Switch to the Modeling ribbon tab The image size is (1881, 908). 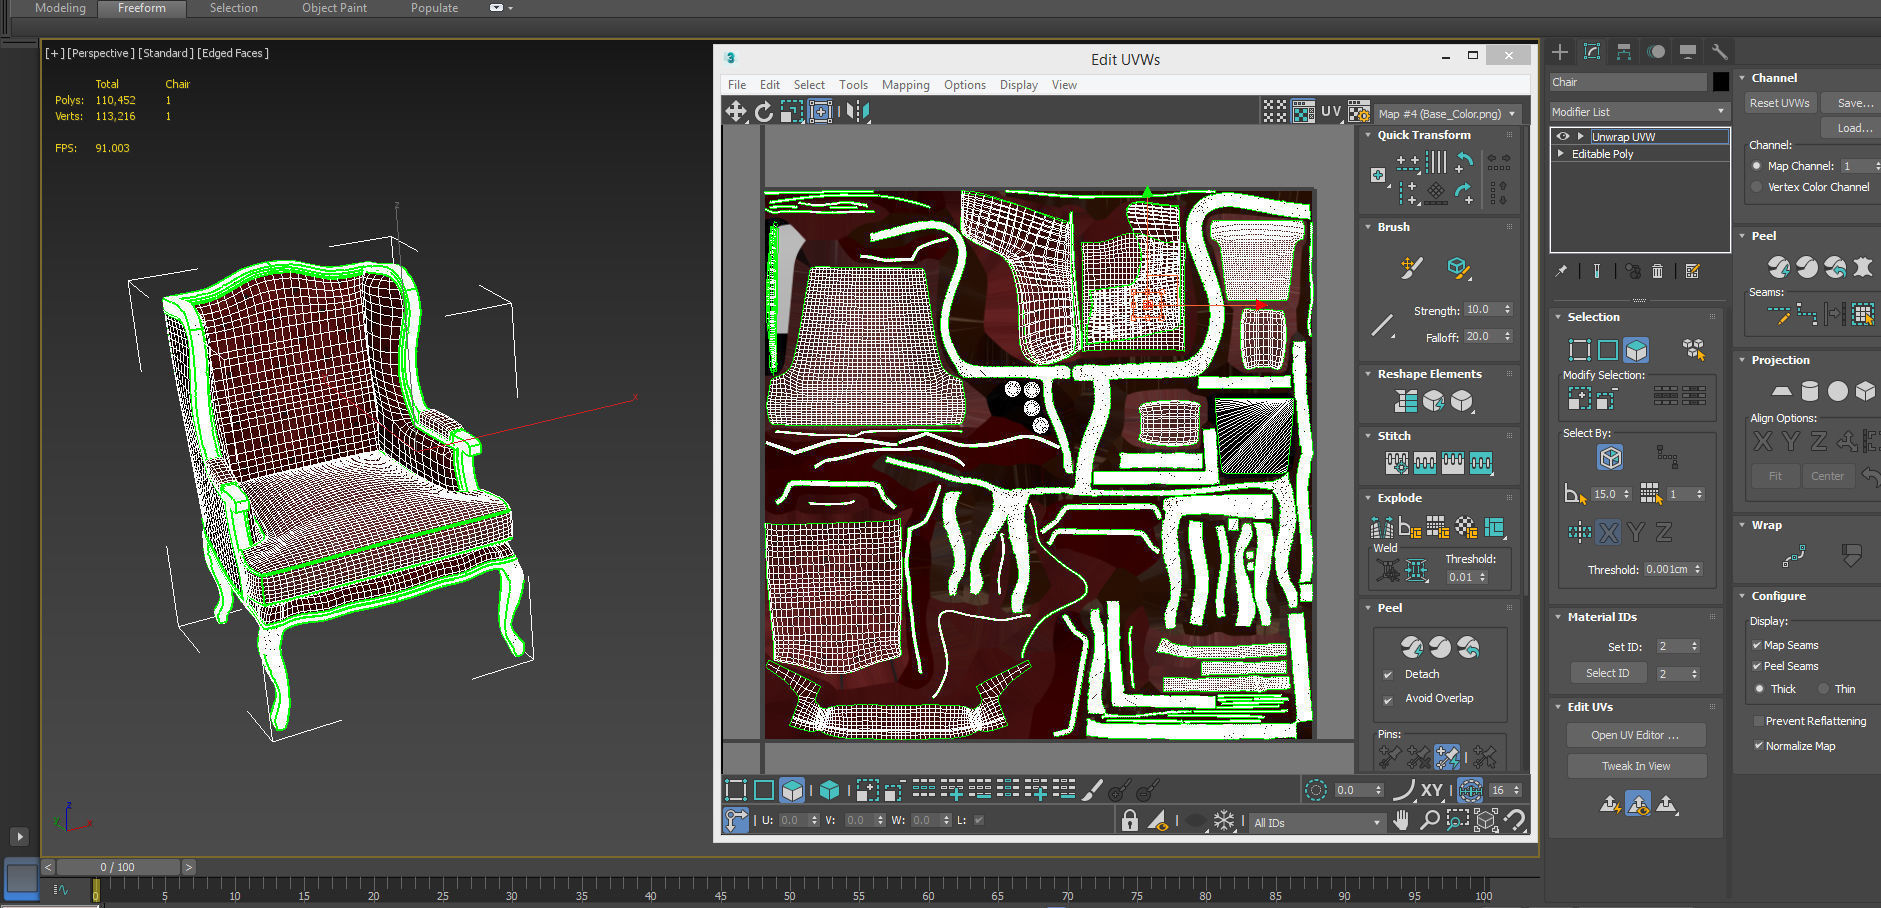click(x=60, y=8)
